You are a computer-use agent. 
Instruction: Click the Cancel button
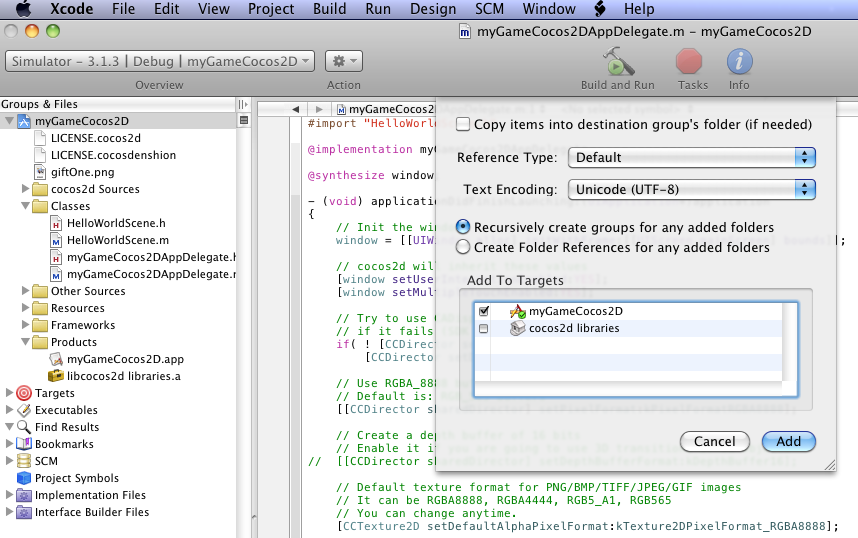[715, 441]
